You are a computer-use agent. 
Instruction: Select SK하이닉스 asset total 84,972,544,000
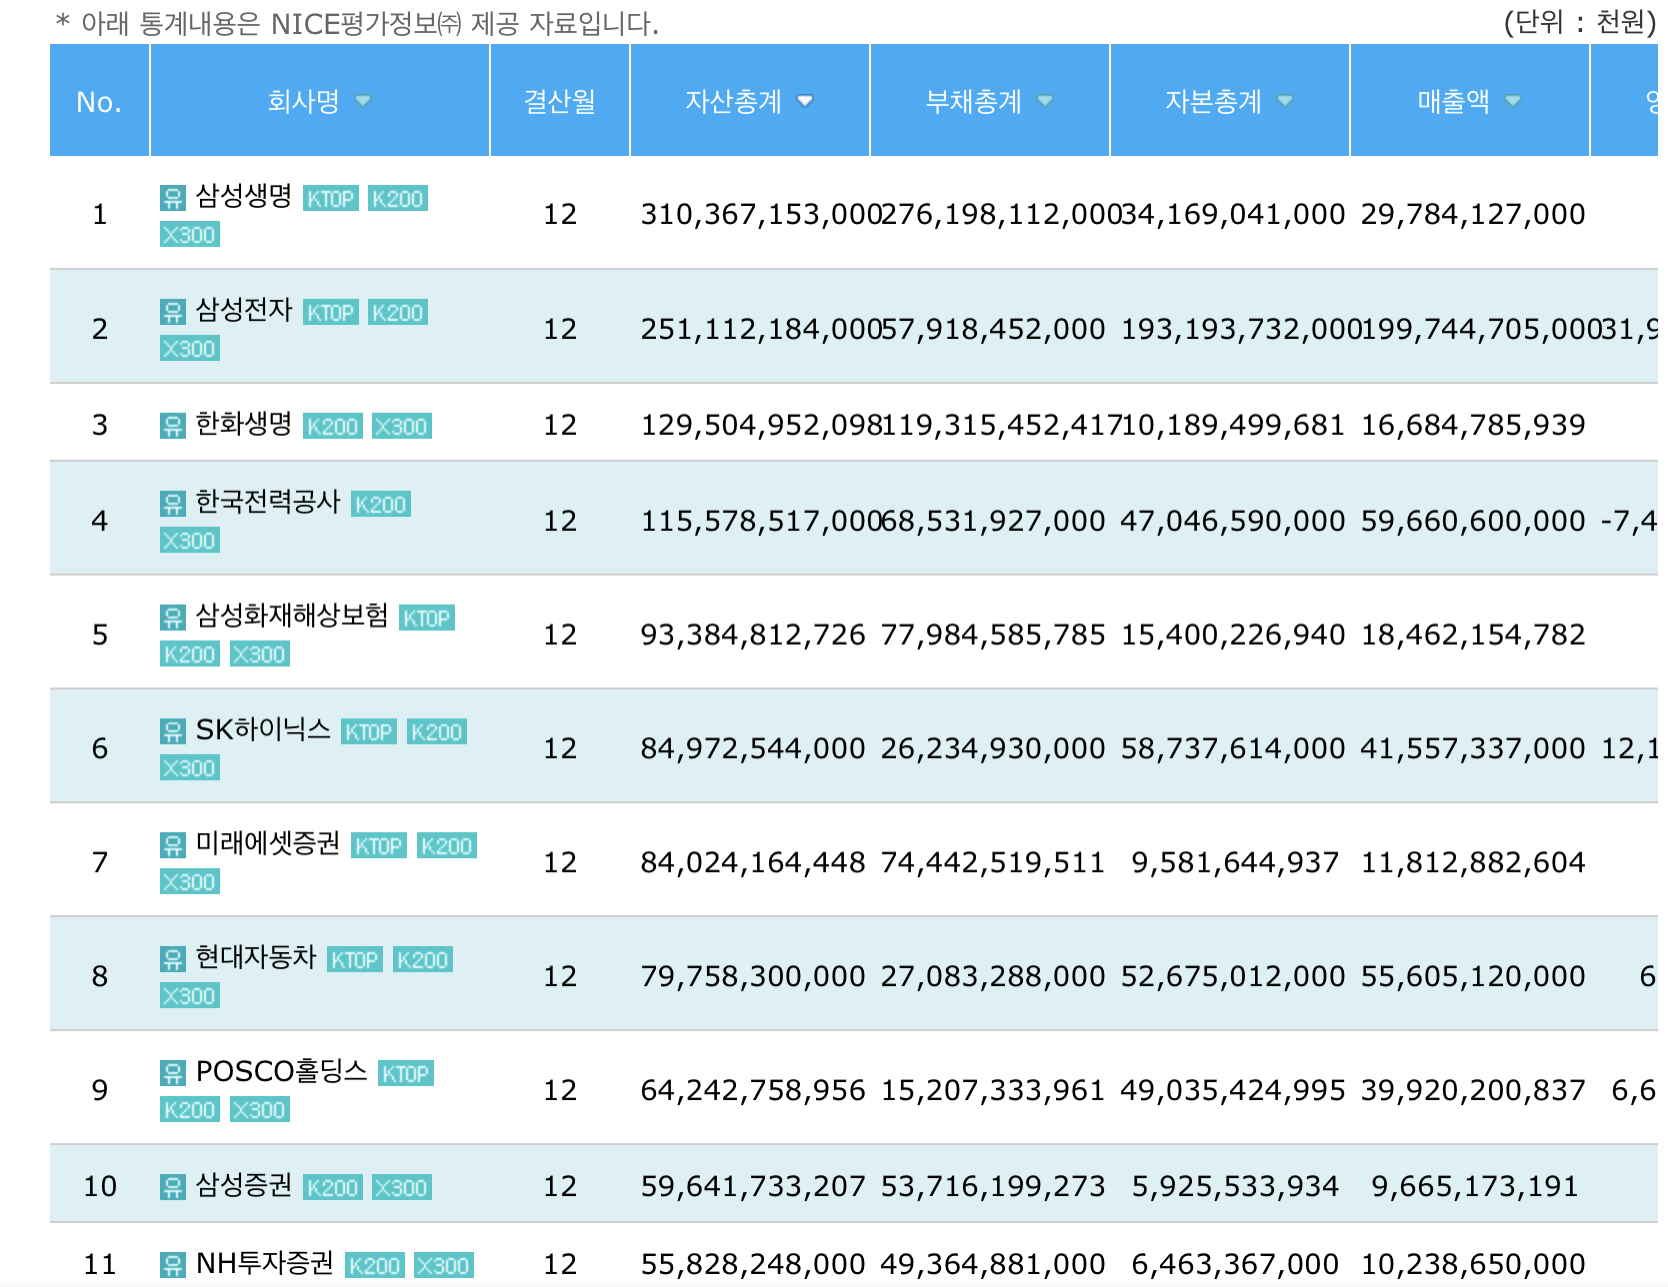[753, 750]
